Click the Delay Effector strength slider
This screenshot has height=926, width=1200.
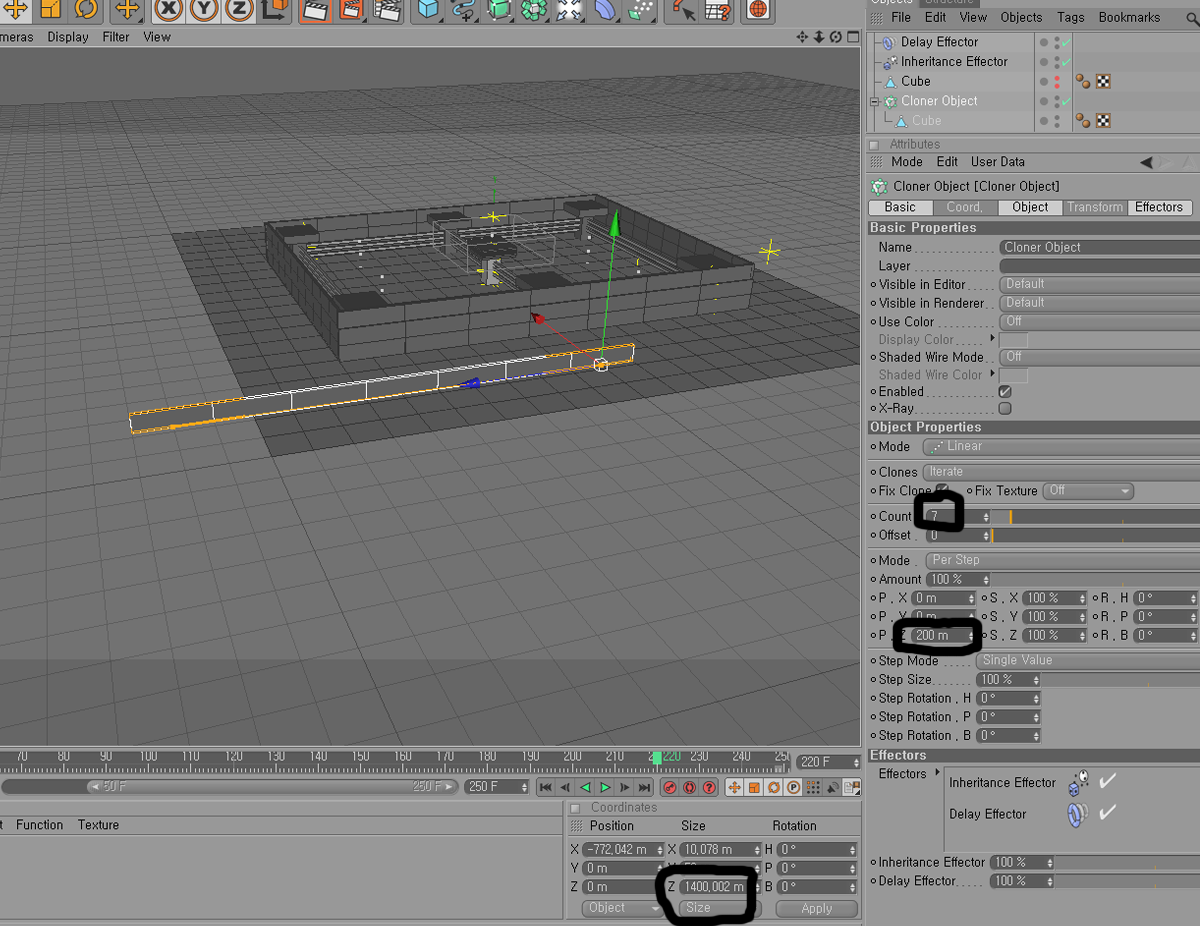[1128, 881]
